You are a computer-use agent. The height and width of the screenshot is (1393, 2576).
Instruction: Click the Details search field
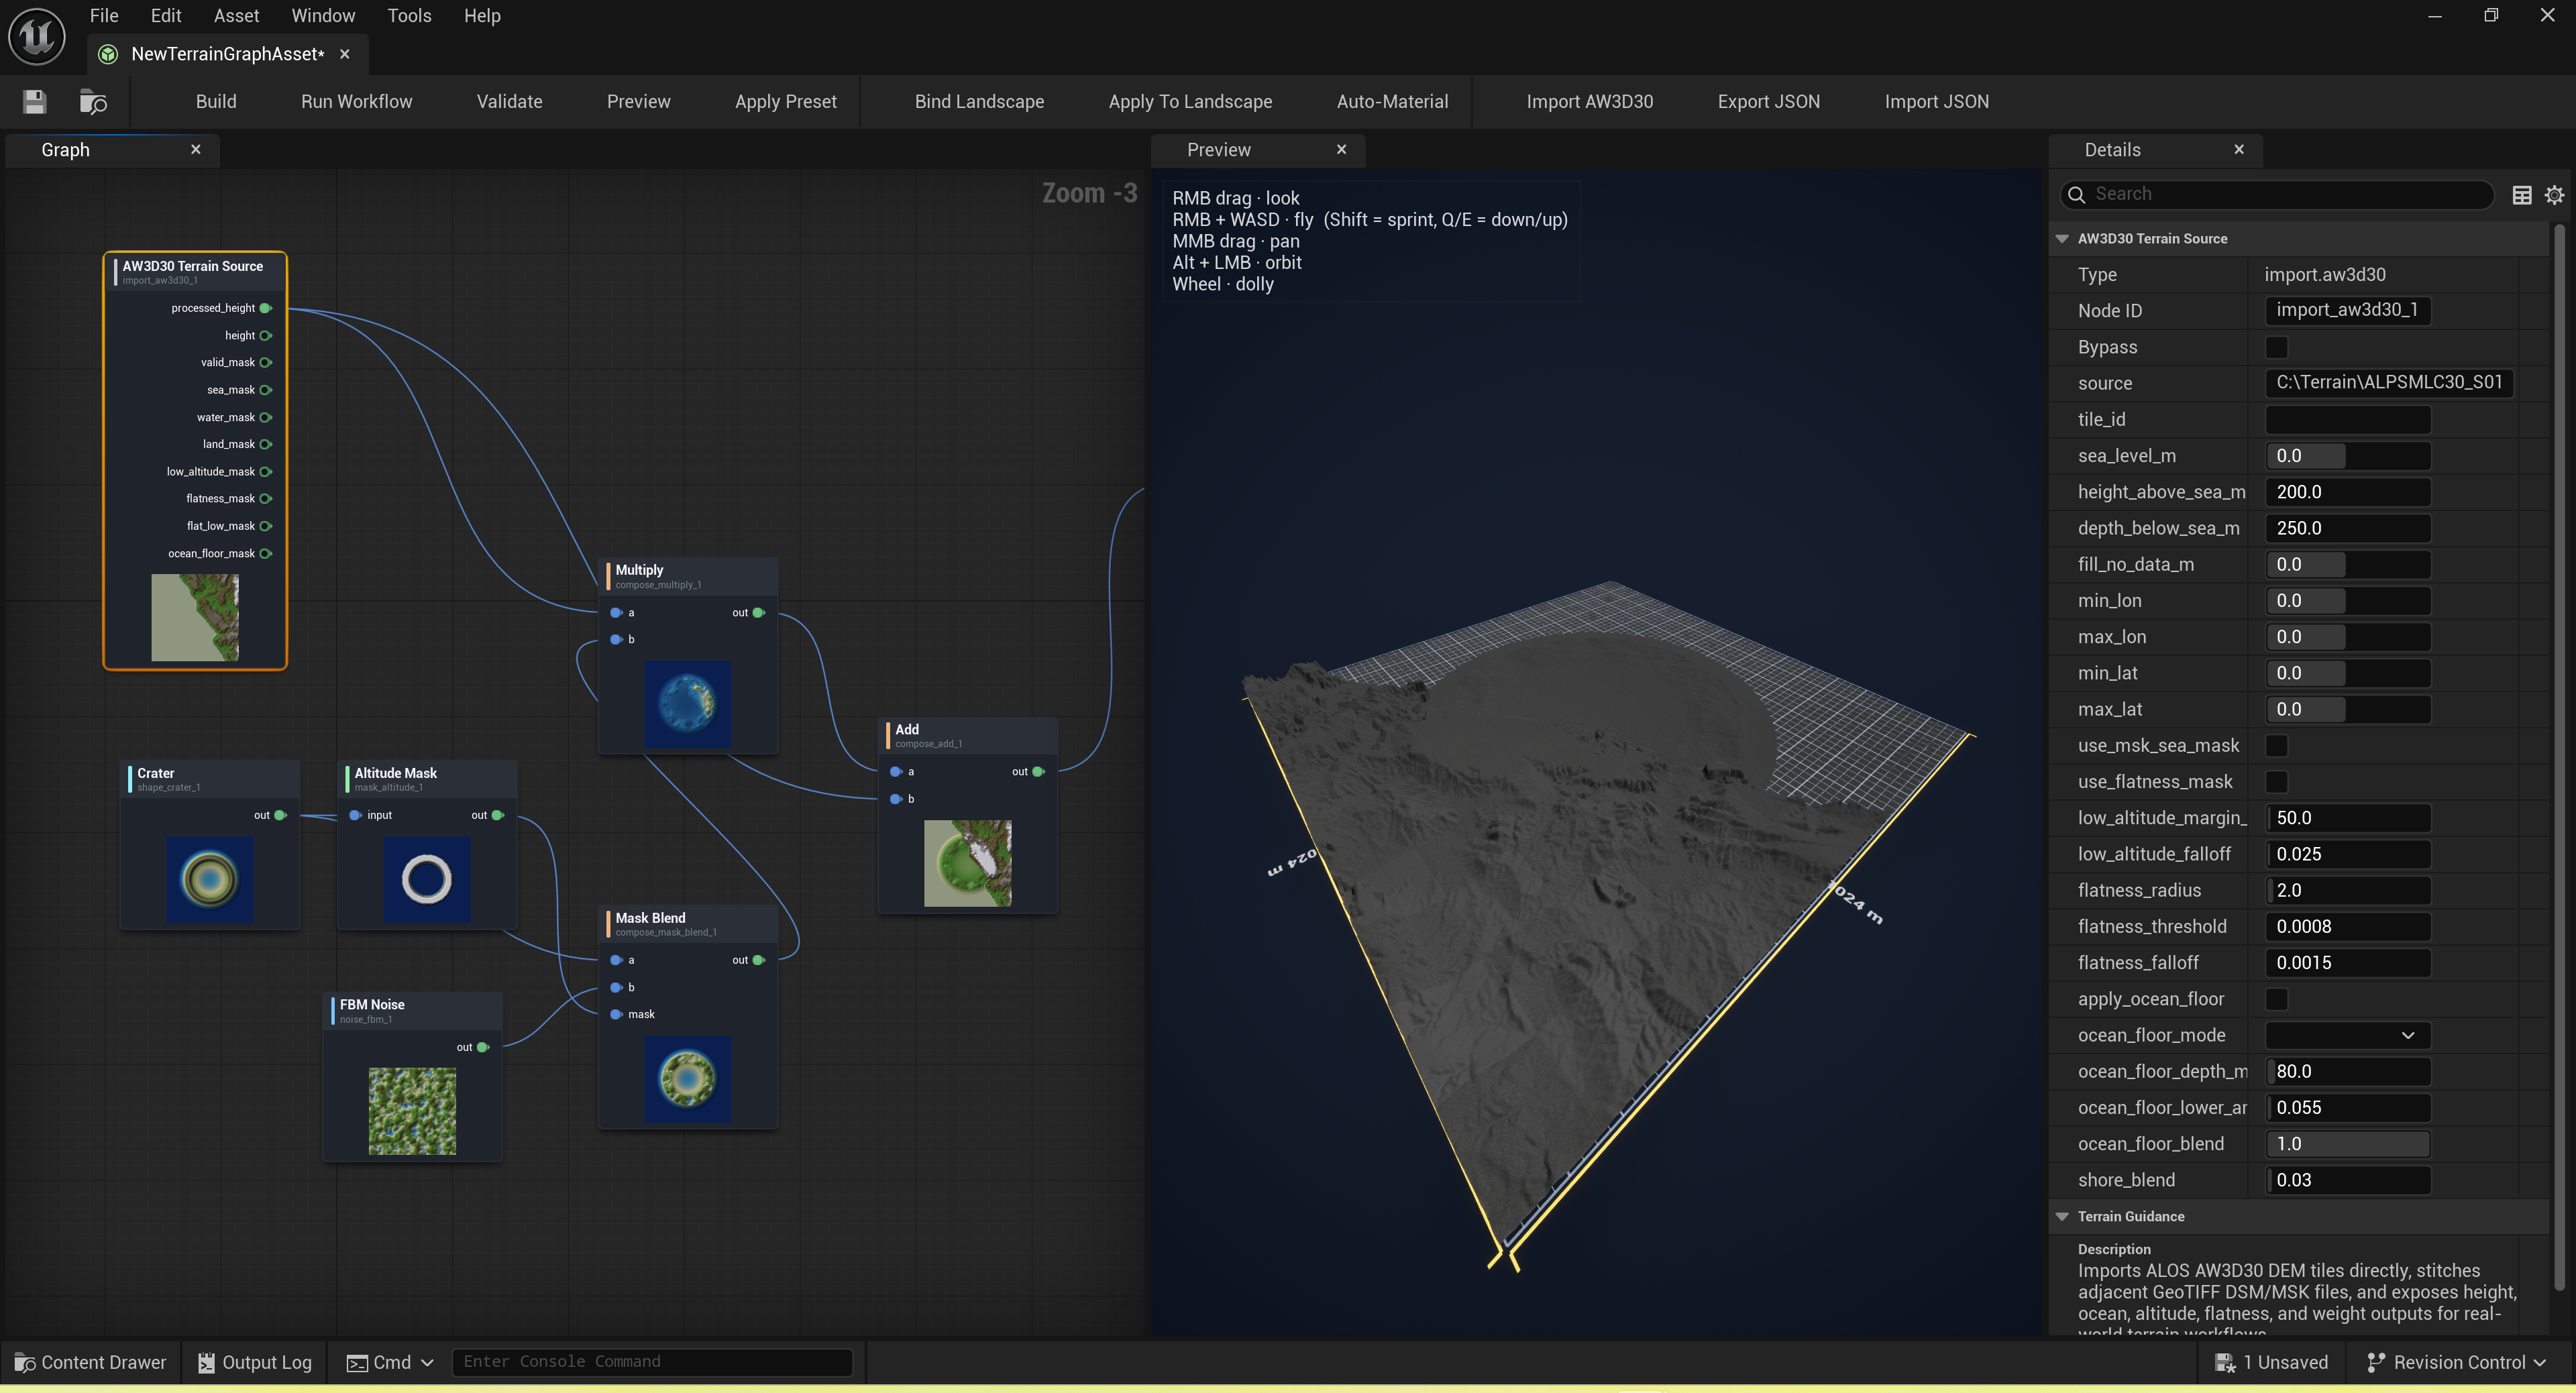tap(2277, 194)
